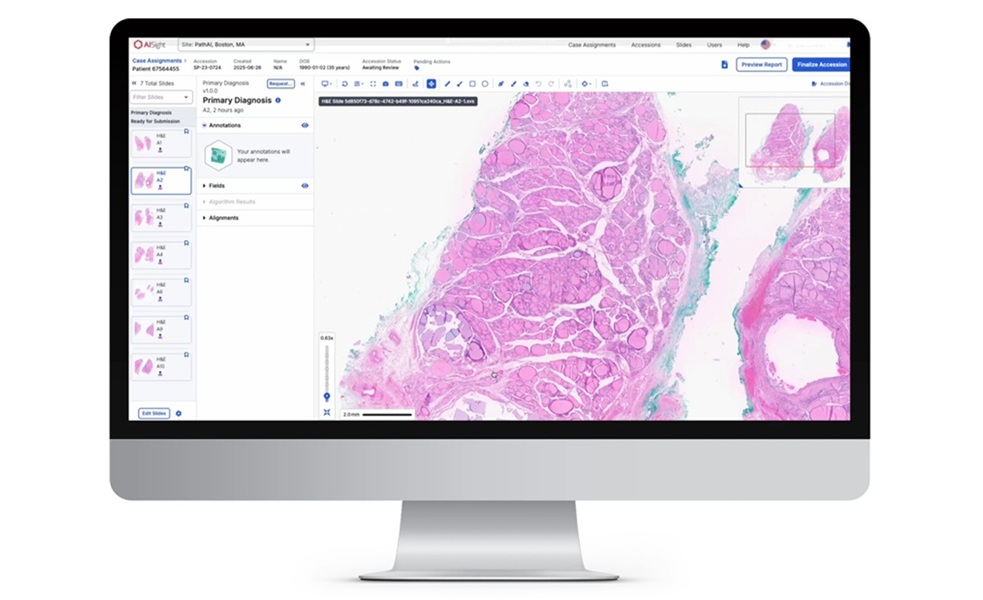
Task: Open Case Assignments in top navigation
Action: (591, 45)
